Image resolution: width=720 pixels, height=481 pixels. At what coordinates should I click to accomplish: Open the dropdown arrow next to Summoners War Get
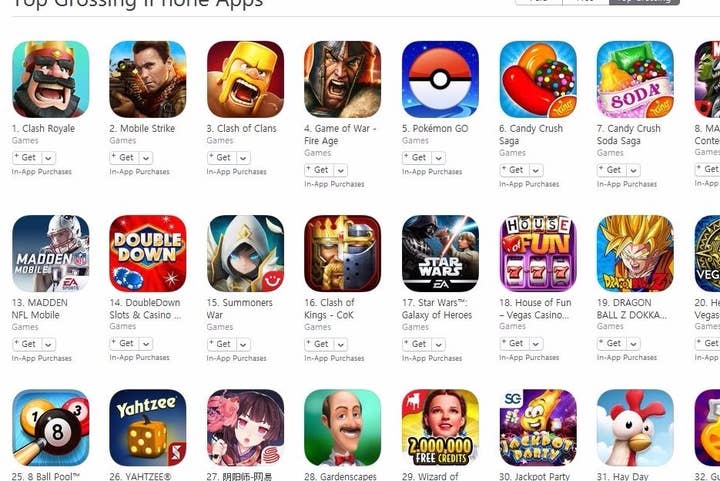click(243, 344)
